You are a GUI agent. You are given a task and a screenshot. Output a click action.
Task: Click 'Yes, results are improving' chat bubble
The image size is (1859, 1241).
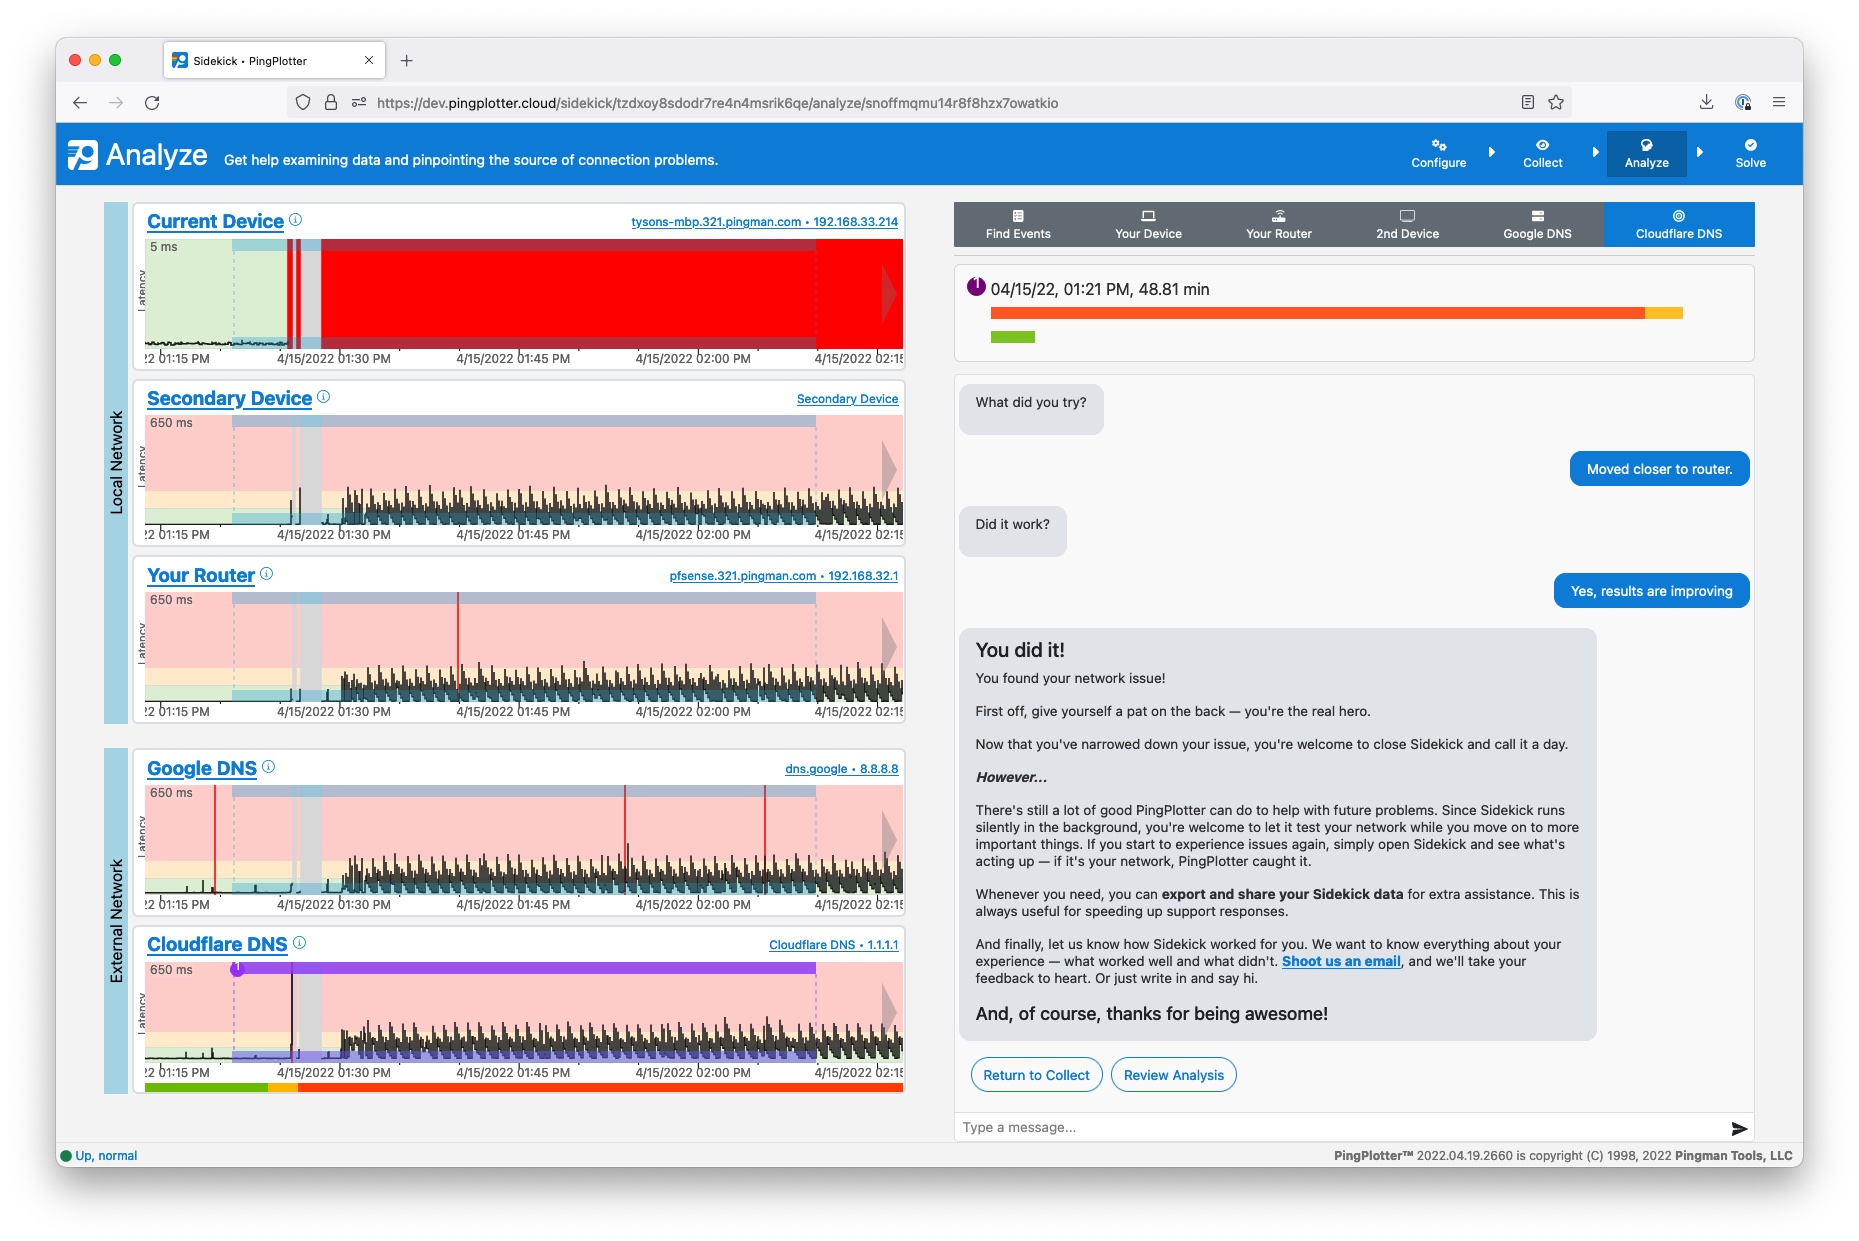1651,591
